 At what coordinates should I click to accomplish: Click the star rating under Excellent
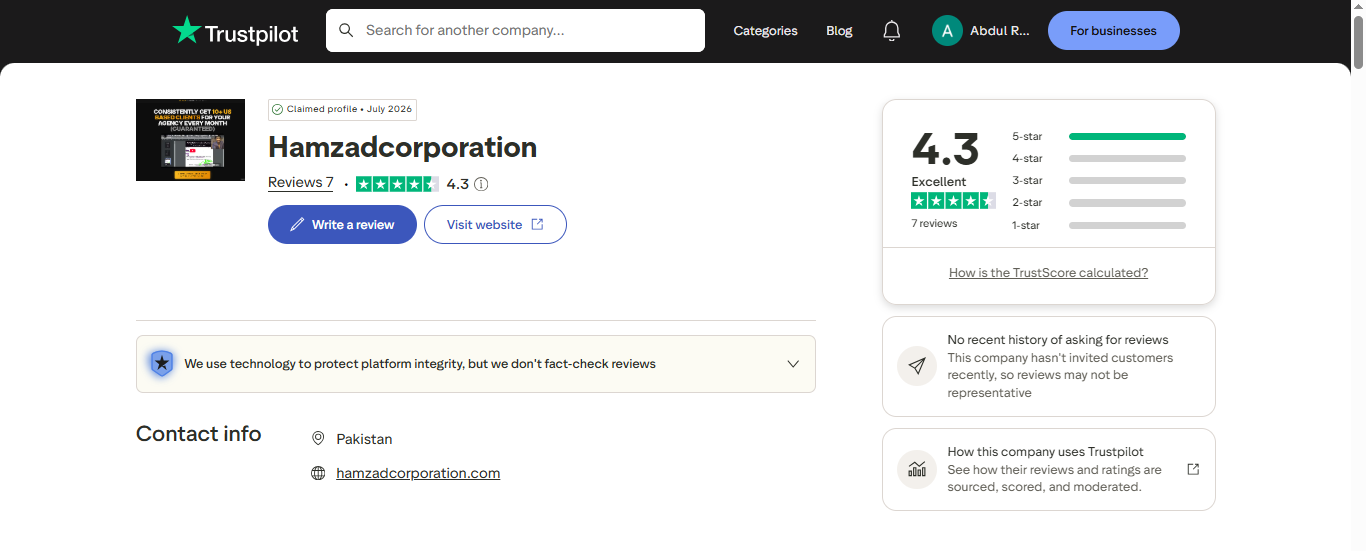(x=953, y=201)
